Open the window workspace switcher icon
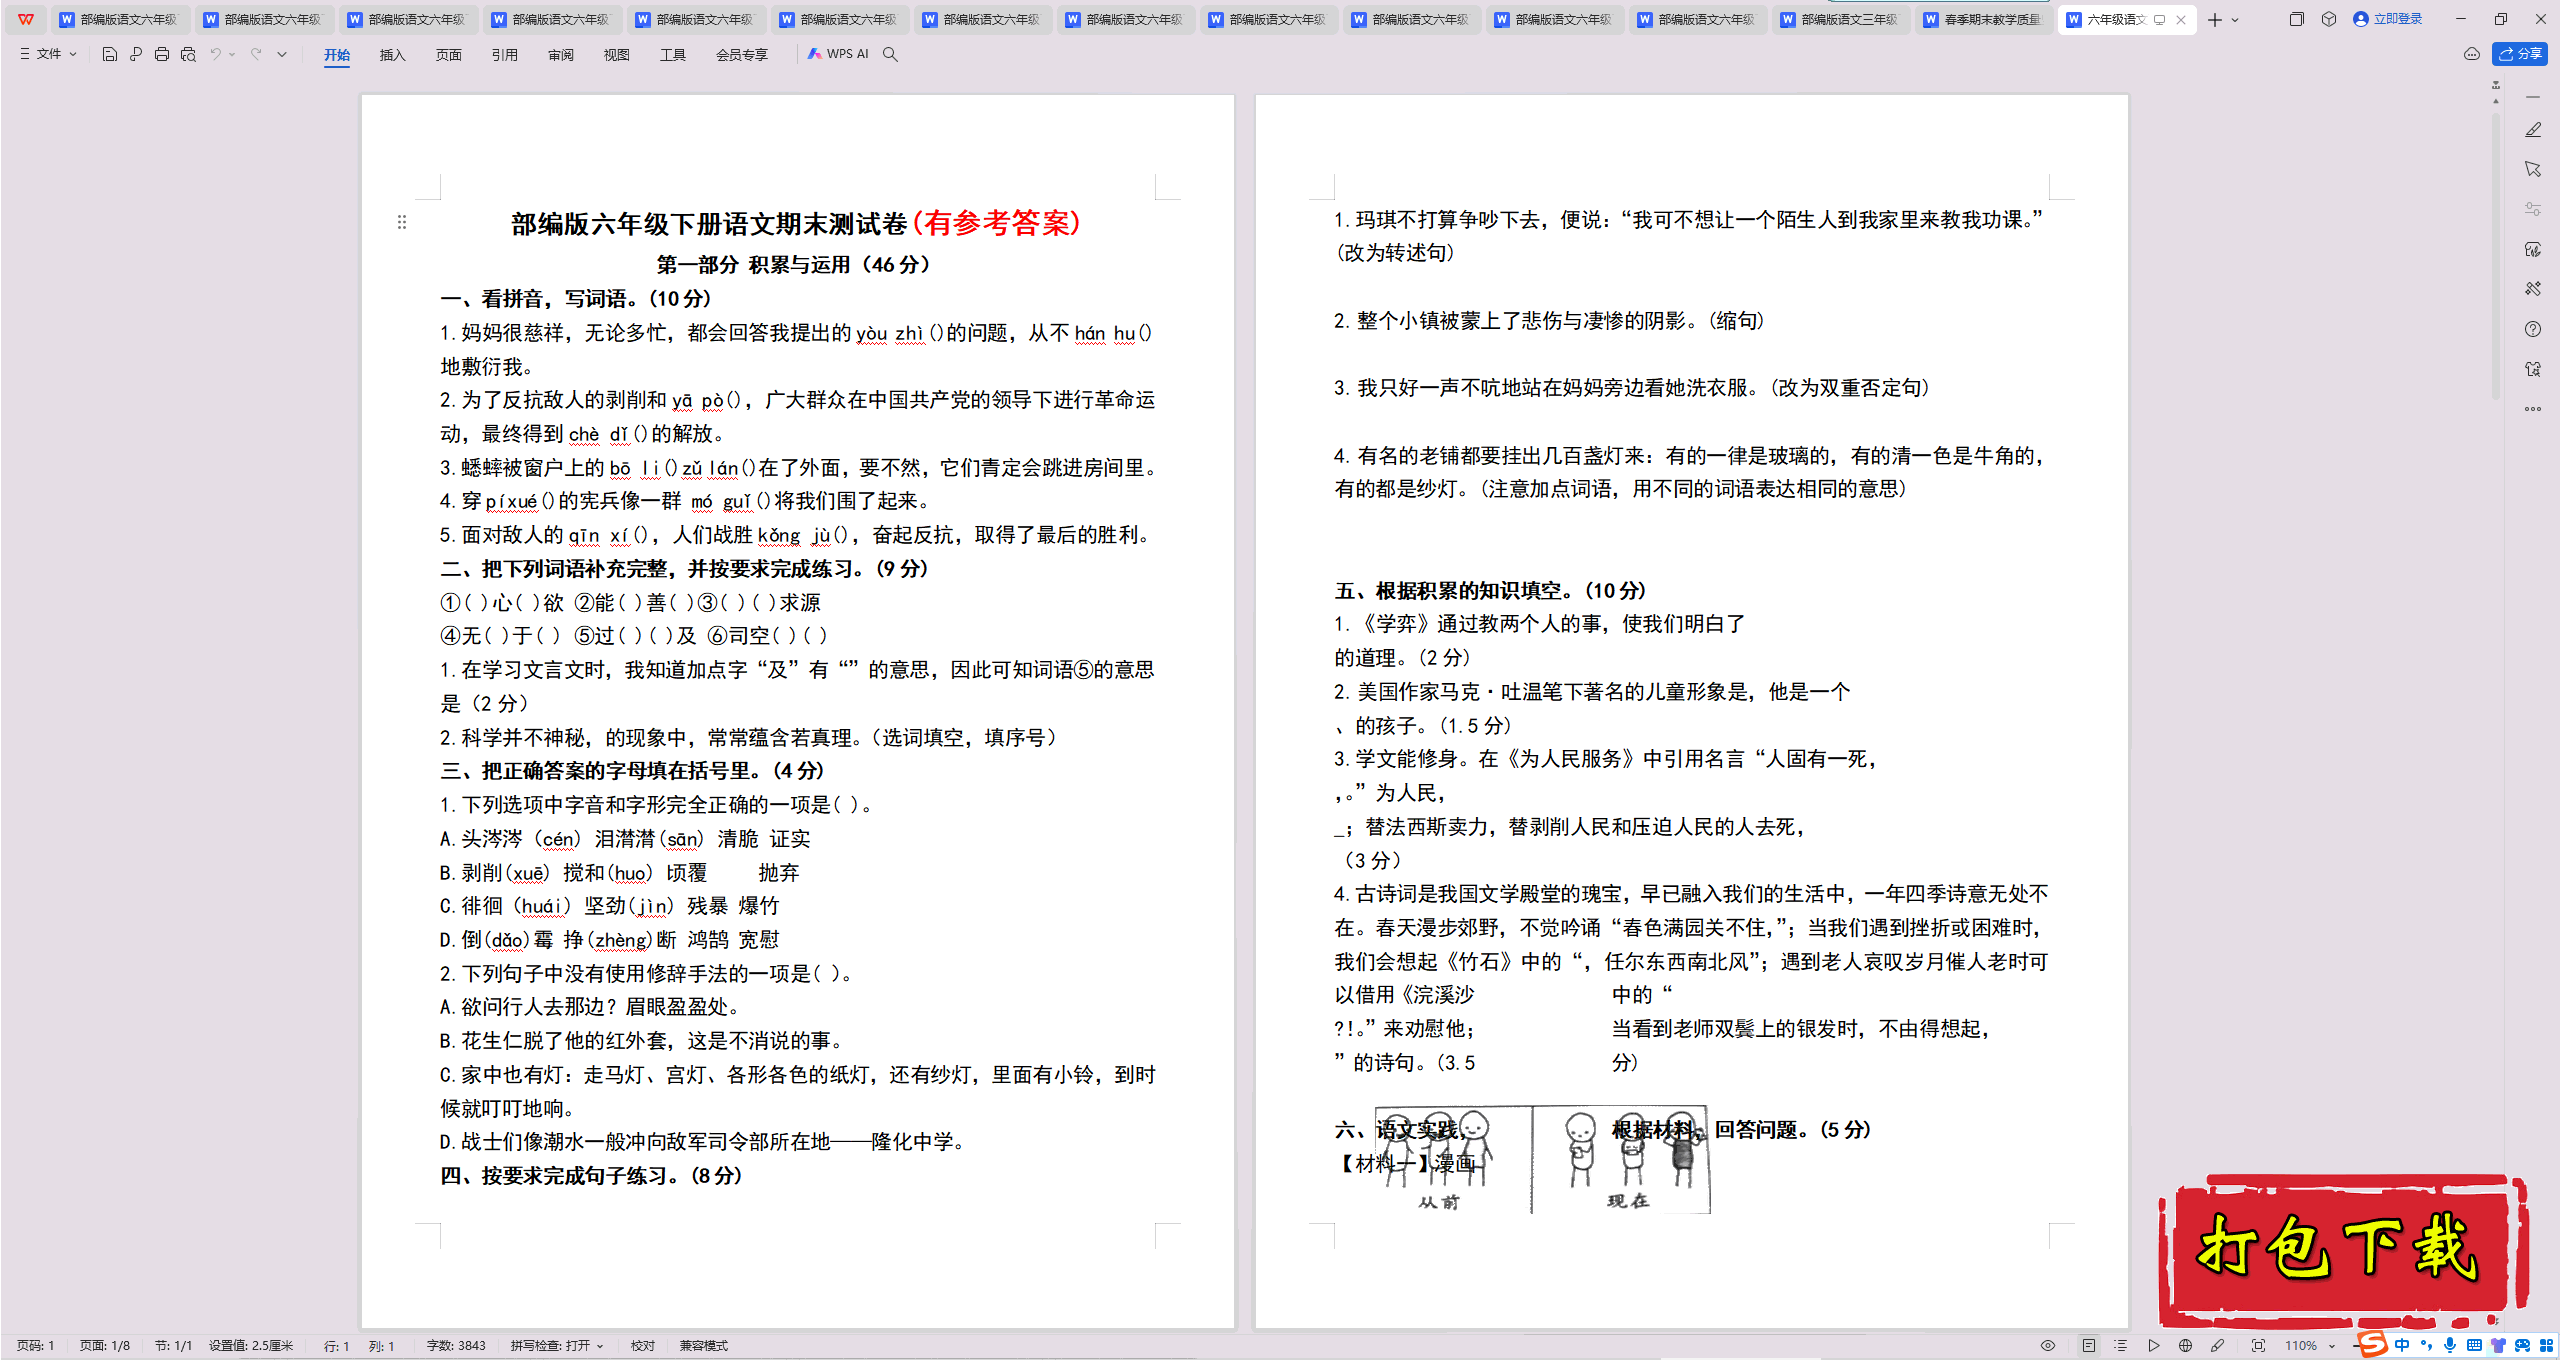The height and width of the screenshot is (1360, 2560). click(x=2296, y=19)
